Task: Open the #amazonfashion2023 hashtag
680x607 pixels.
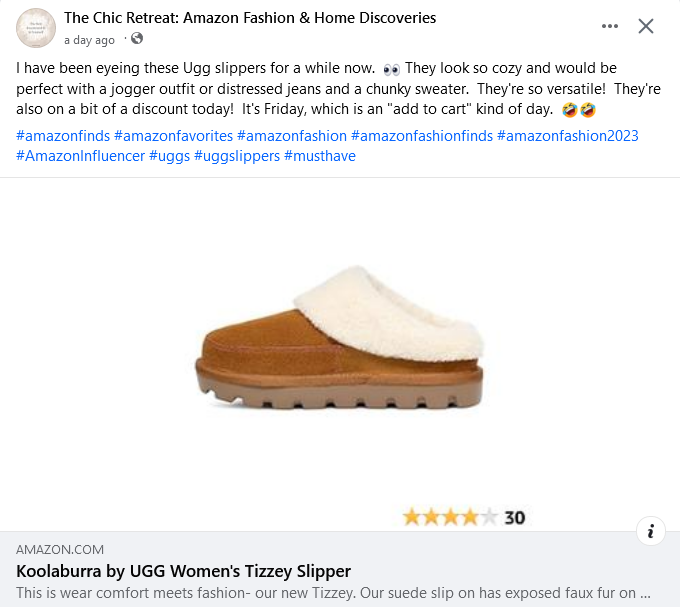Action: coord(567,135)
